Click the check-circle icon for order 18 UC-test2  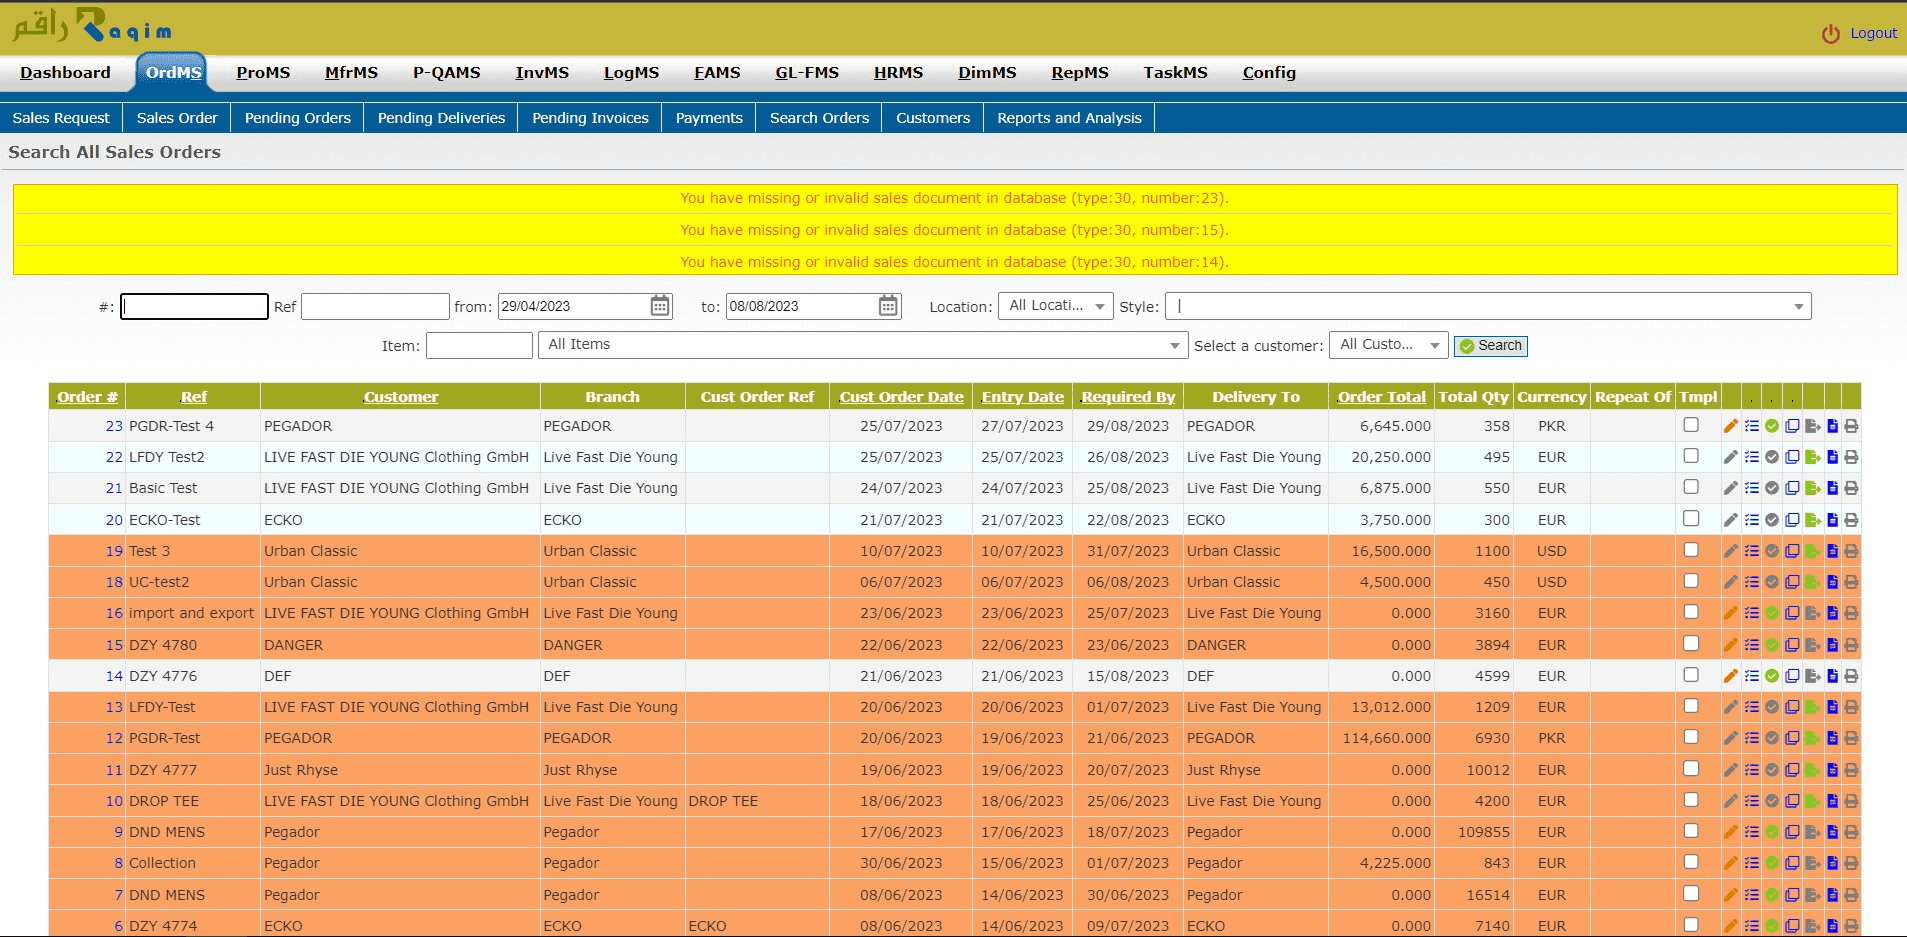(1771, 582)
